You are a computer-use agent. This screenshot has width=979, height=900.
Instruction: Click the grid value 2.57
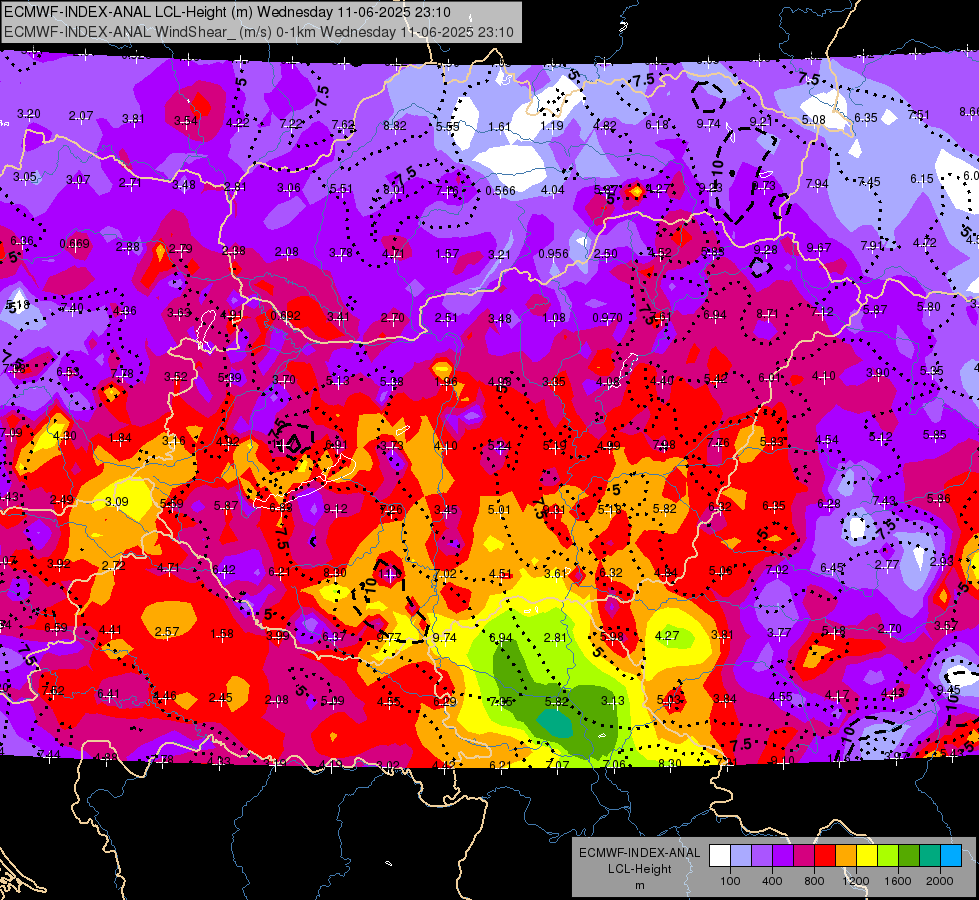(167, 631)
